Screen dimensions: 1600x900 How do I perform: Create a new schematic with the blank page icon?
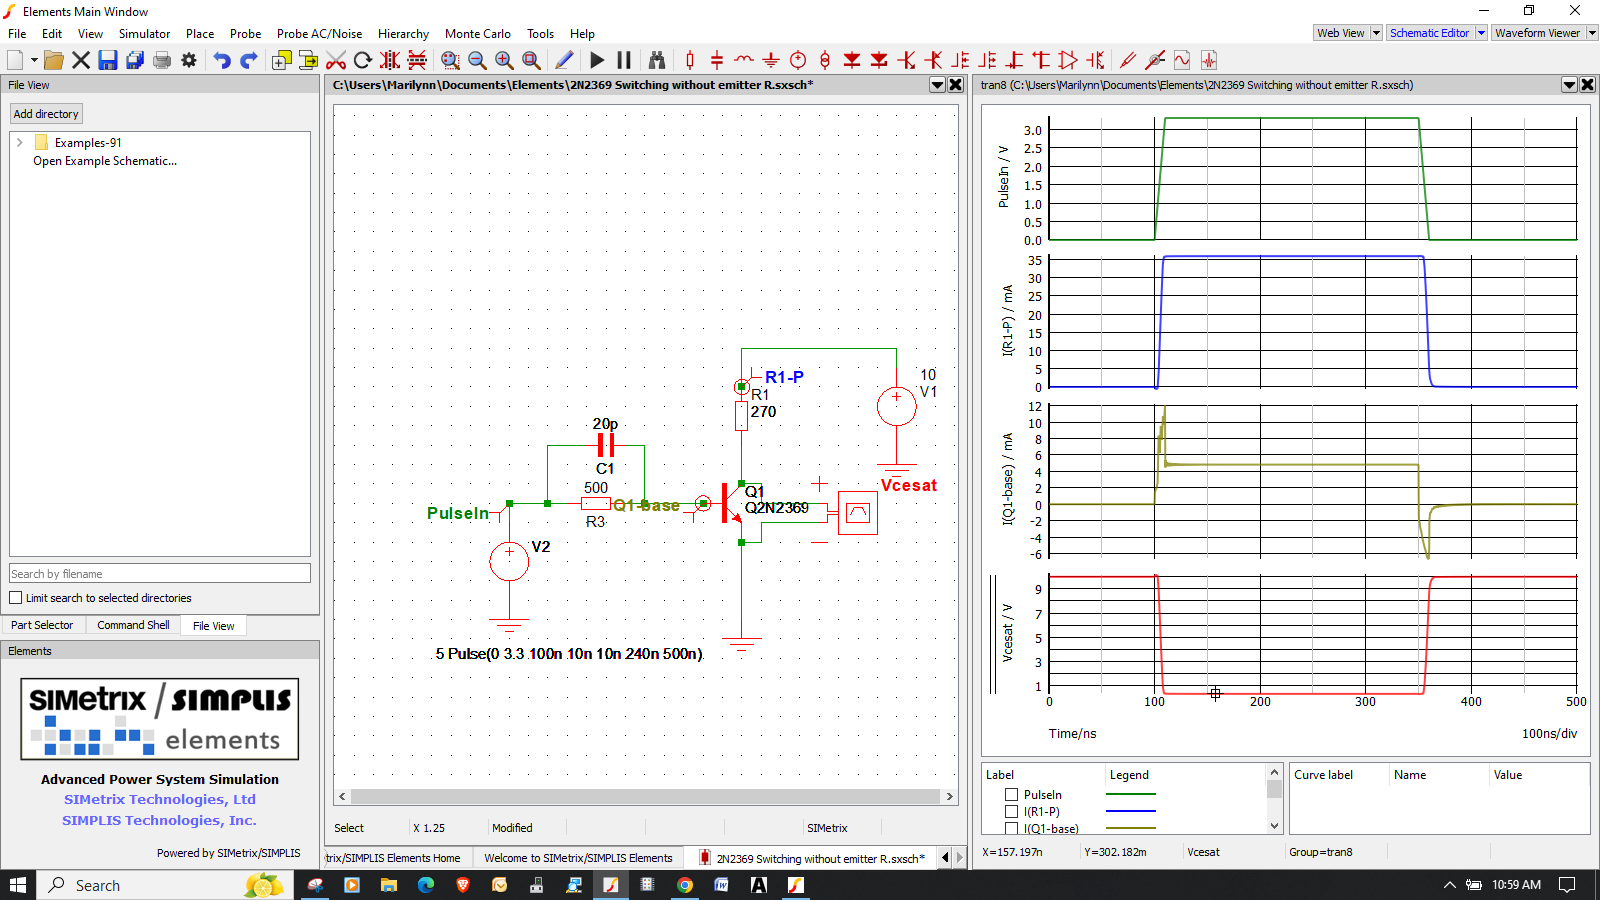point(15,60)
